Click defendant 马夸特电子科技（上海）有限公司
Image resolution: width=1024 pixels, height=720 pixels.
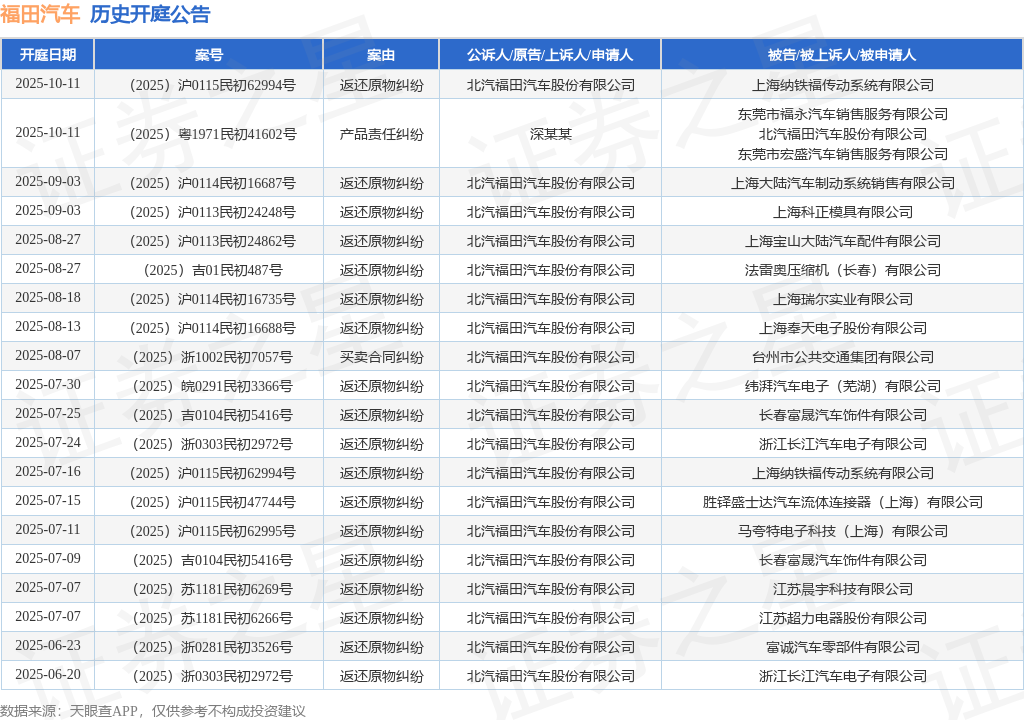coord(842,531)
